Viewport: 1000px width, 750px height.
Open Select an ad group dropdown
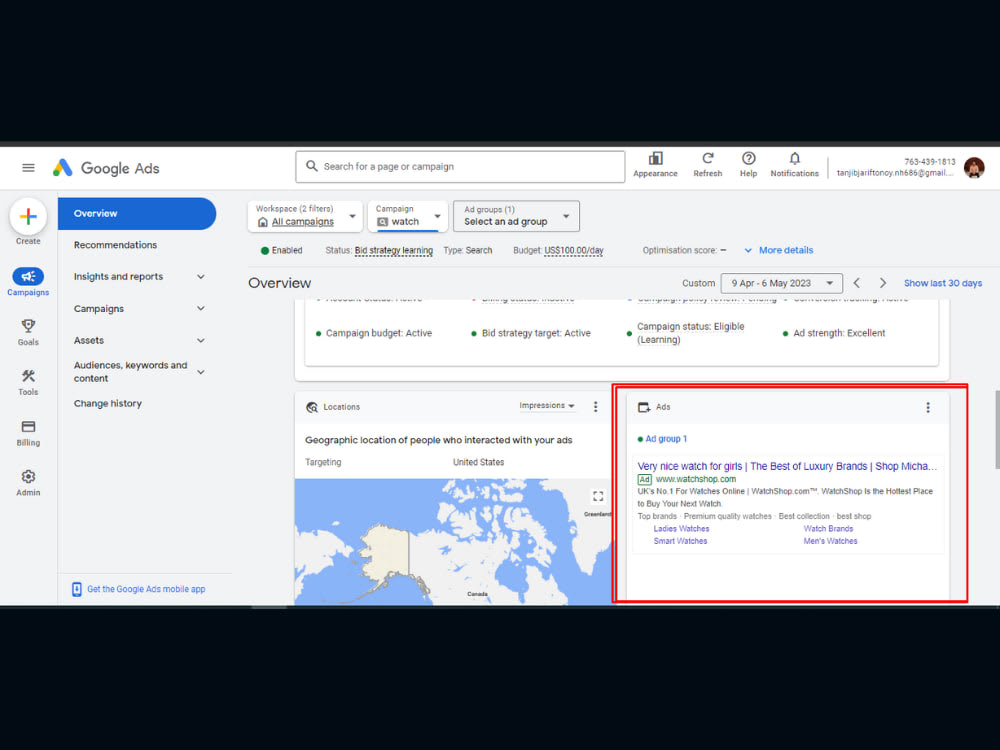[x=516, y=216]
